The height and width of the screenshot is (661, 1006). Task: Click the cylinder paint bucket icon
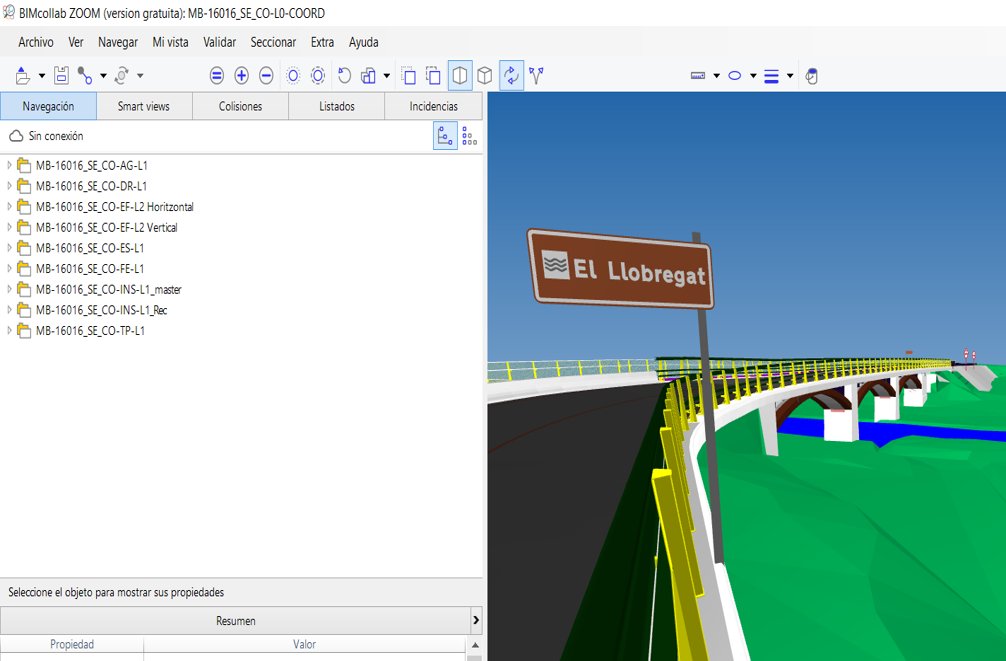(x=812, y=76)
